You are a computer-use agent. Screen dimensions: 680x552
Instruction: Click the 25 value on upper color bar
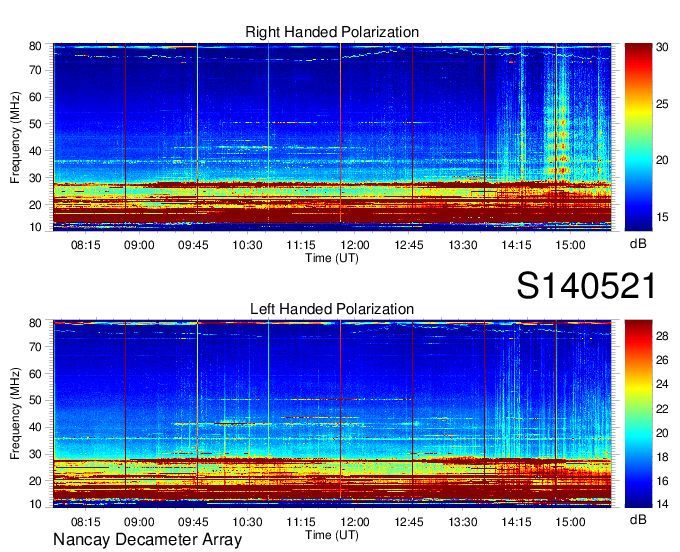point(662,105)
